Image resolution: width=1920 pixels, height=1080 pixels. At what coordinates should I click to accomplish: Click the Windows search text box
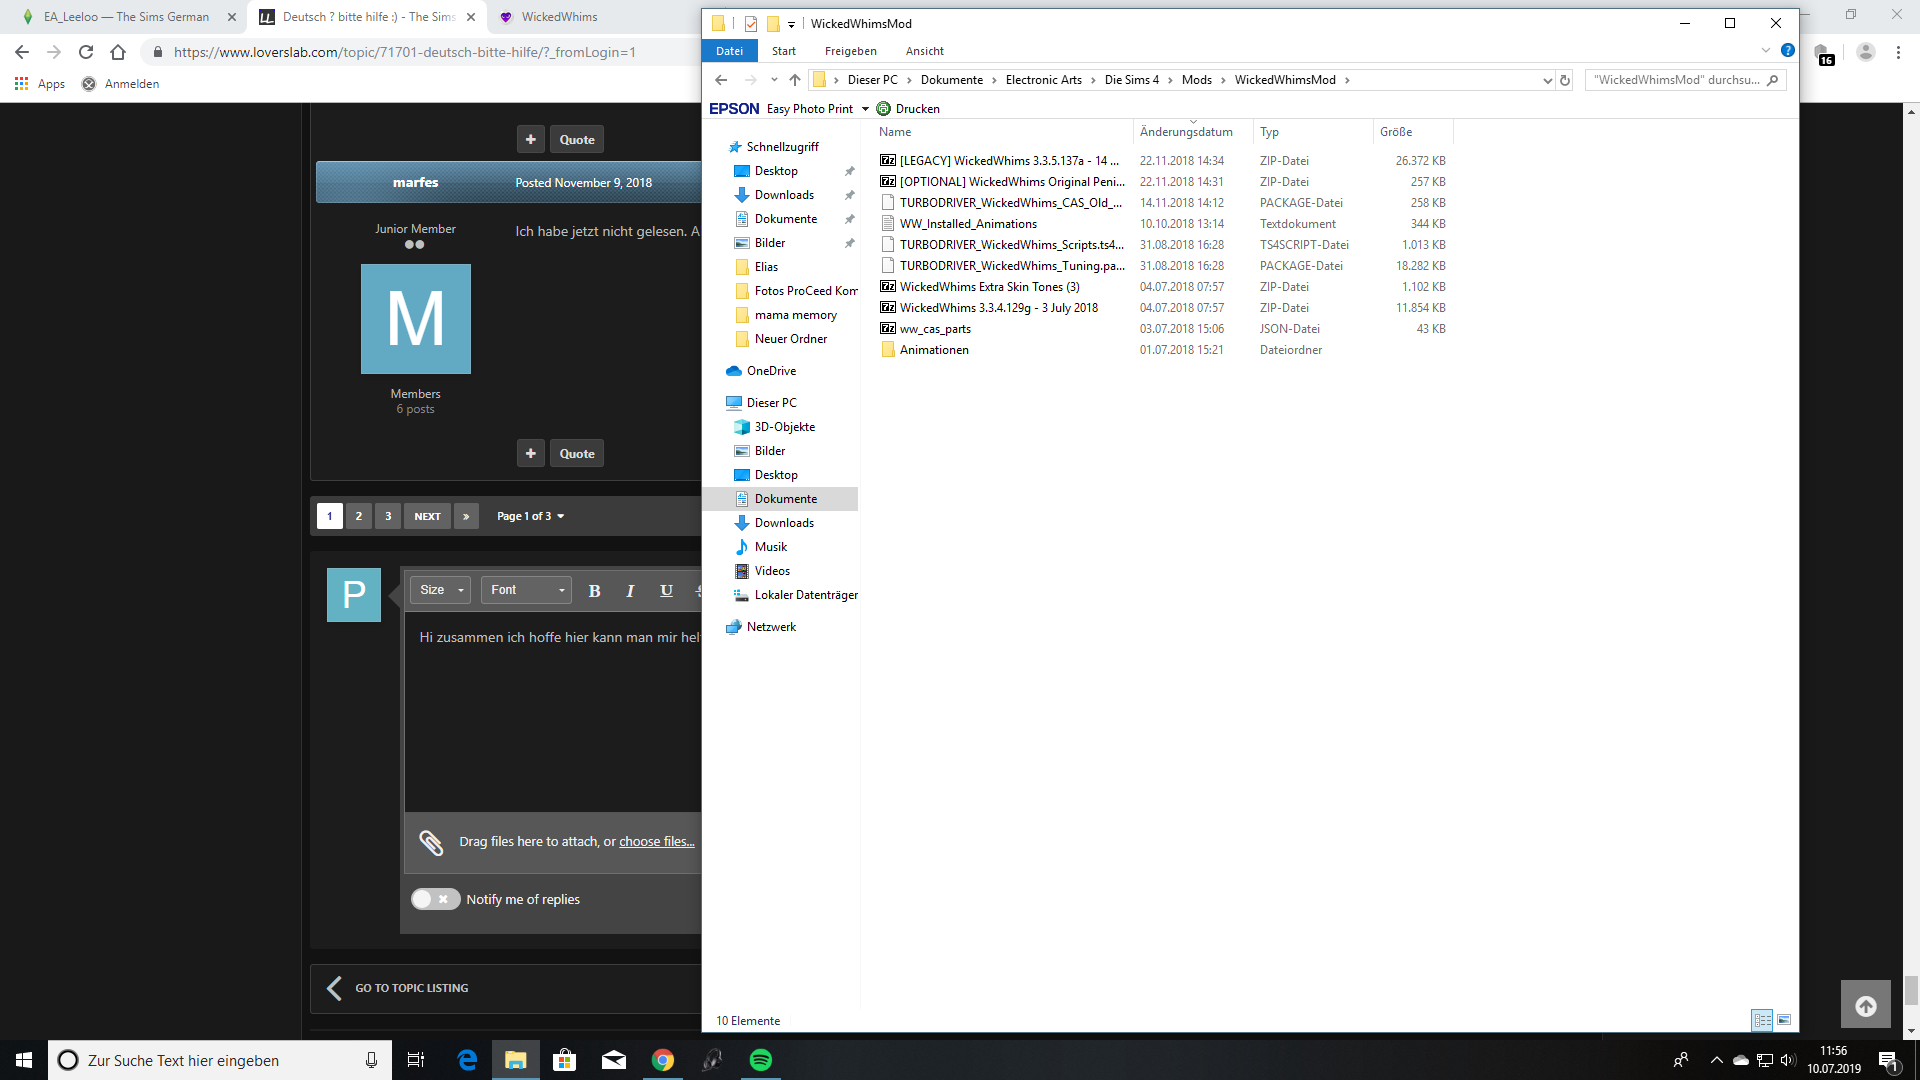tap(220, 1060)
